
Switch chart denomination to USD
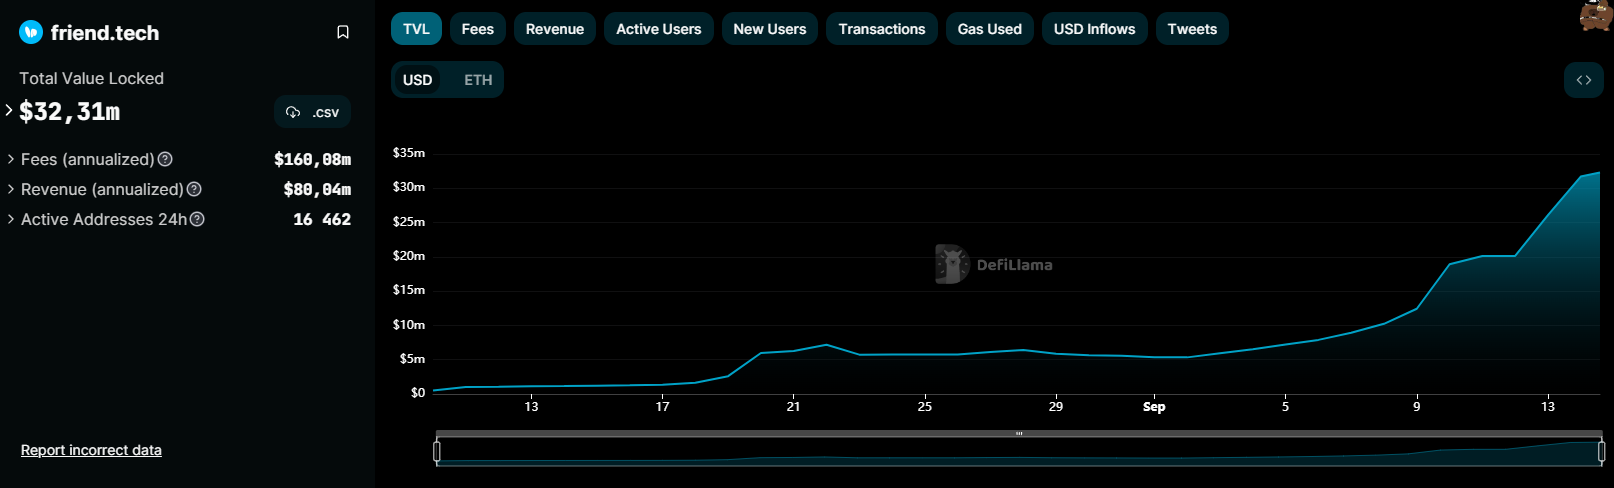point(417,80)
